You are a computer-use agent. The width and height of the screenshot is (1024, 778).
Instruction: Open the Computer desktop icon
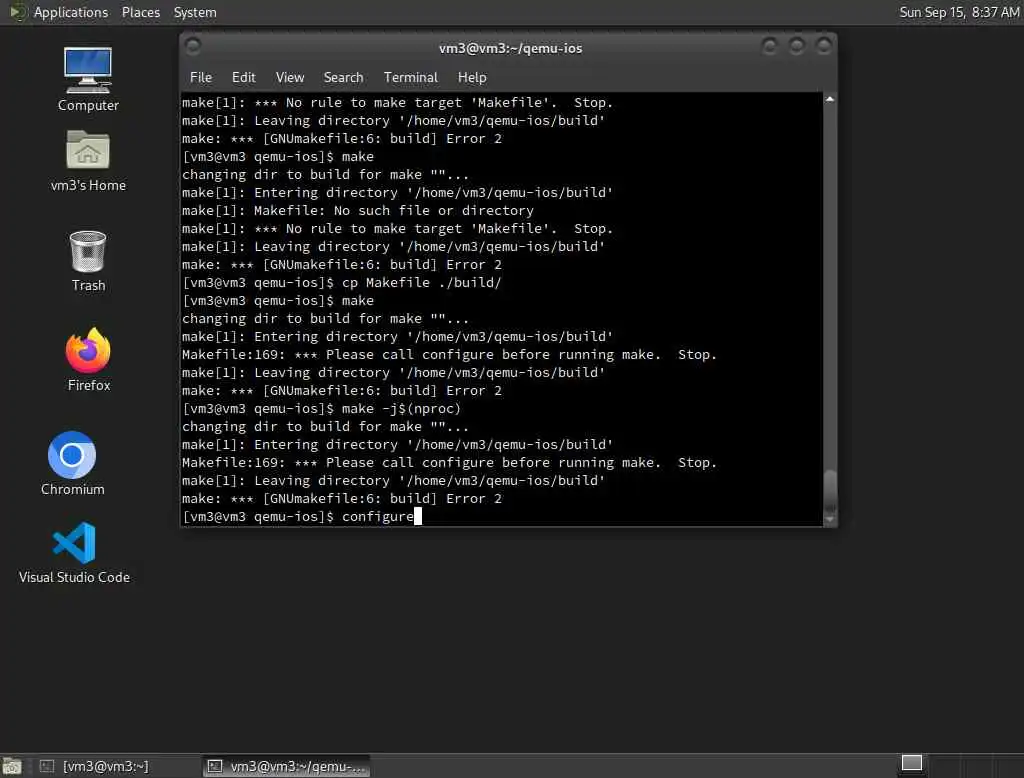coord(88,79)
